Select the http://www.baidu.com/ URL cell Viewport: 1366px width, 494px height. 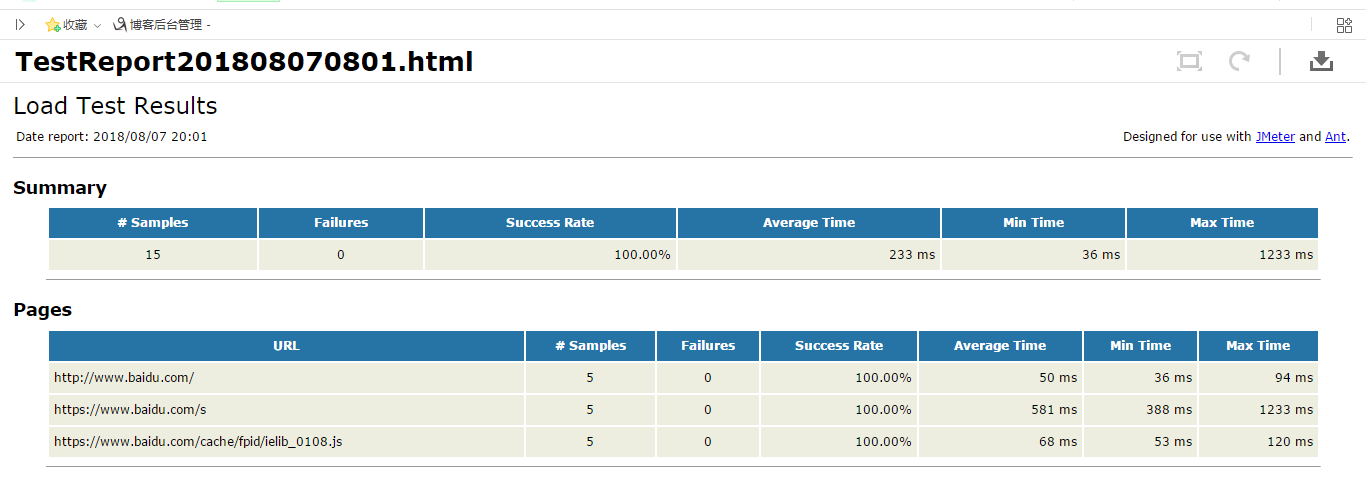(x=286, y=378)
